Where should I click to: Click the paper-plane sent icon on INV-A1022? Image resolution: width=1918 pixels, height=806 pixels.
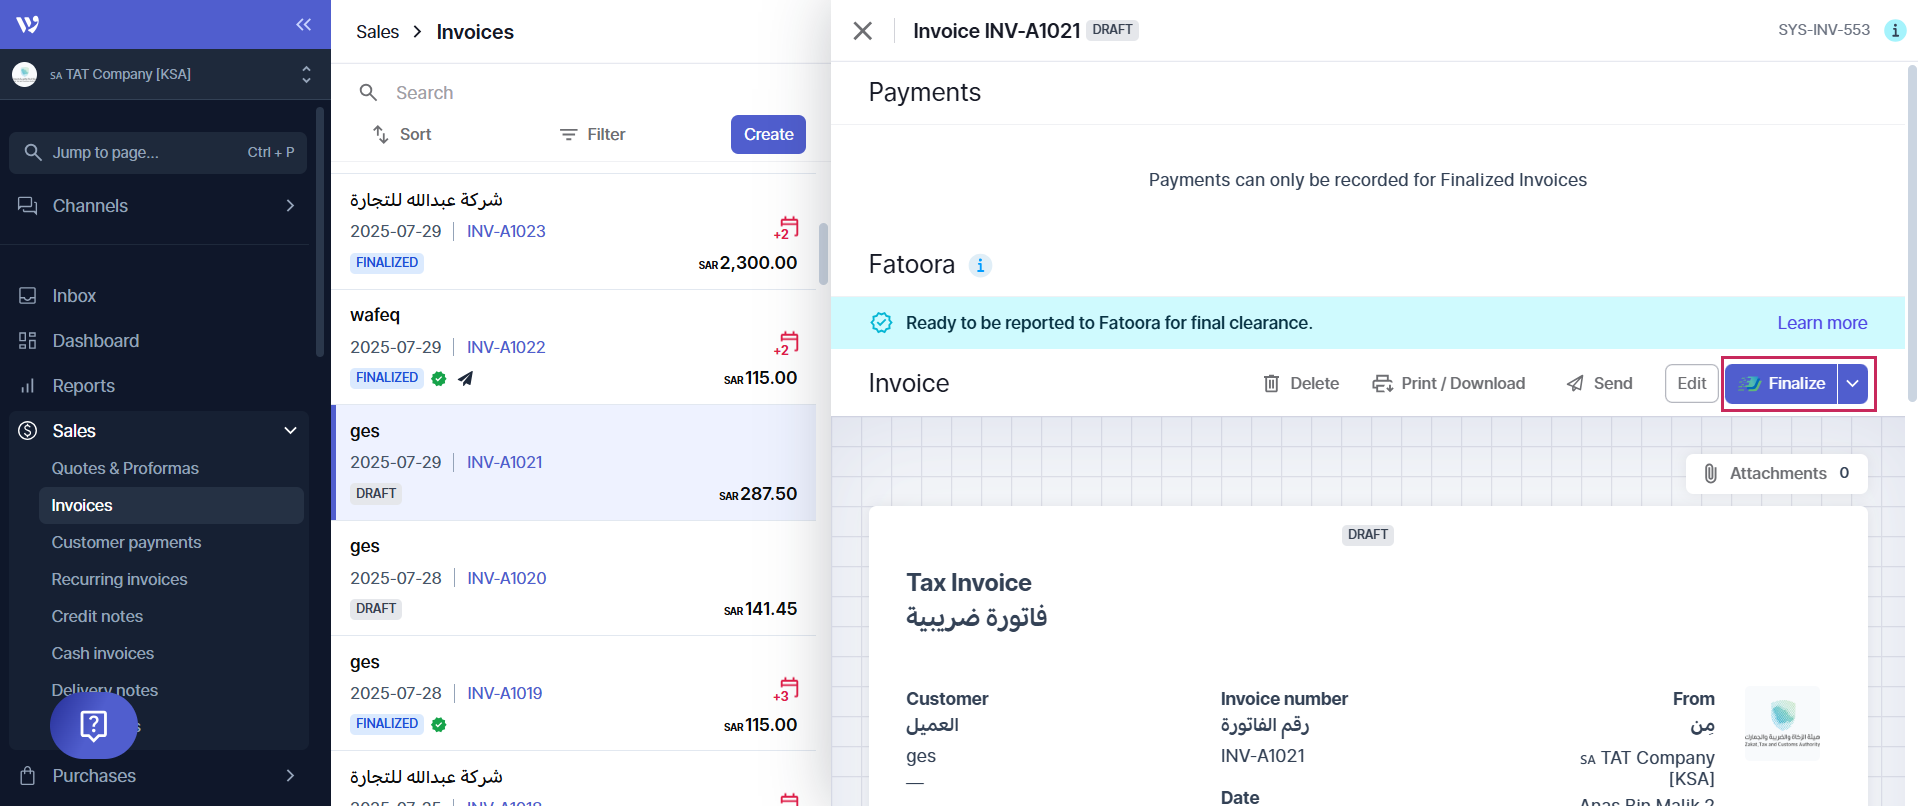(x=465, y=378)
